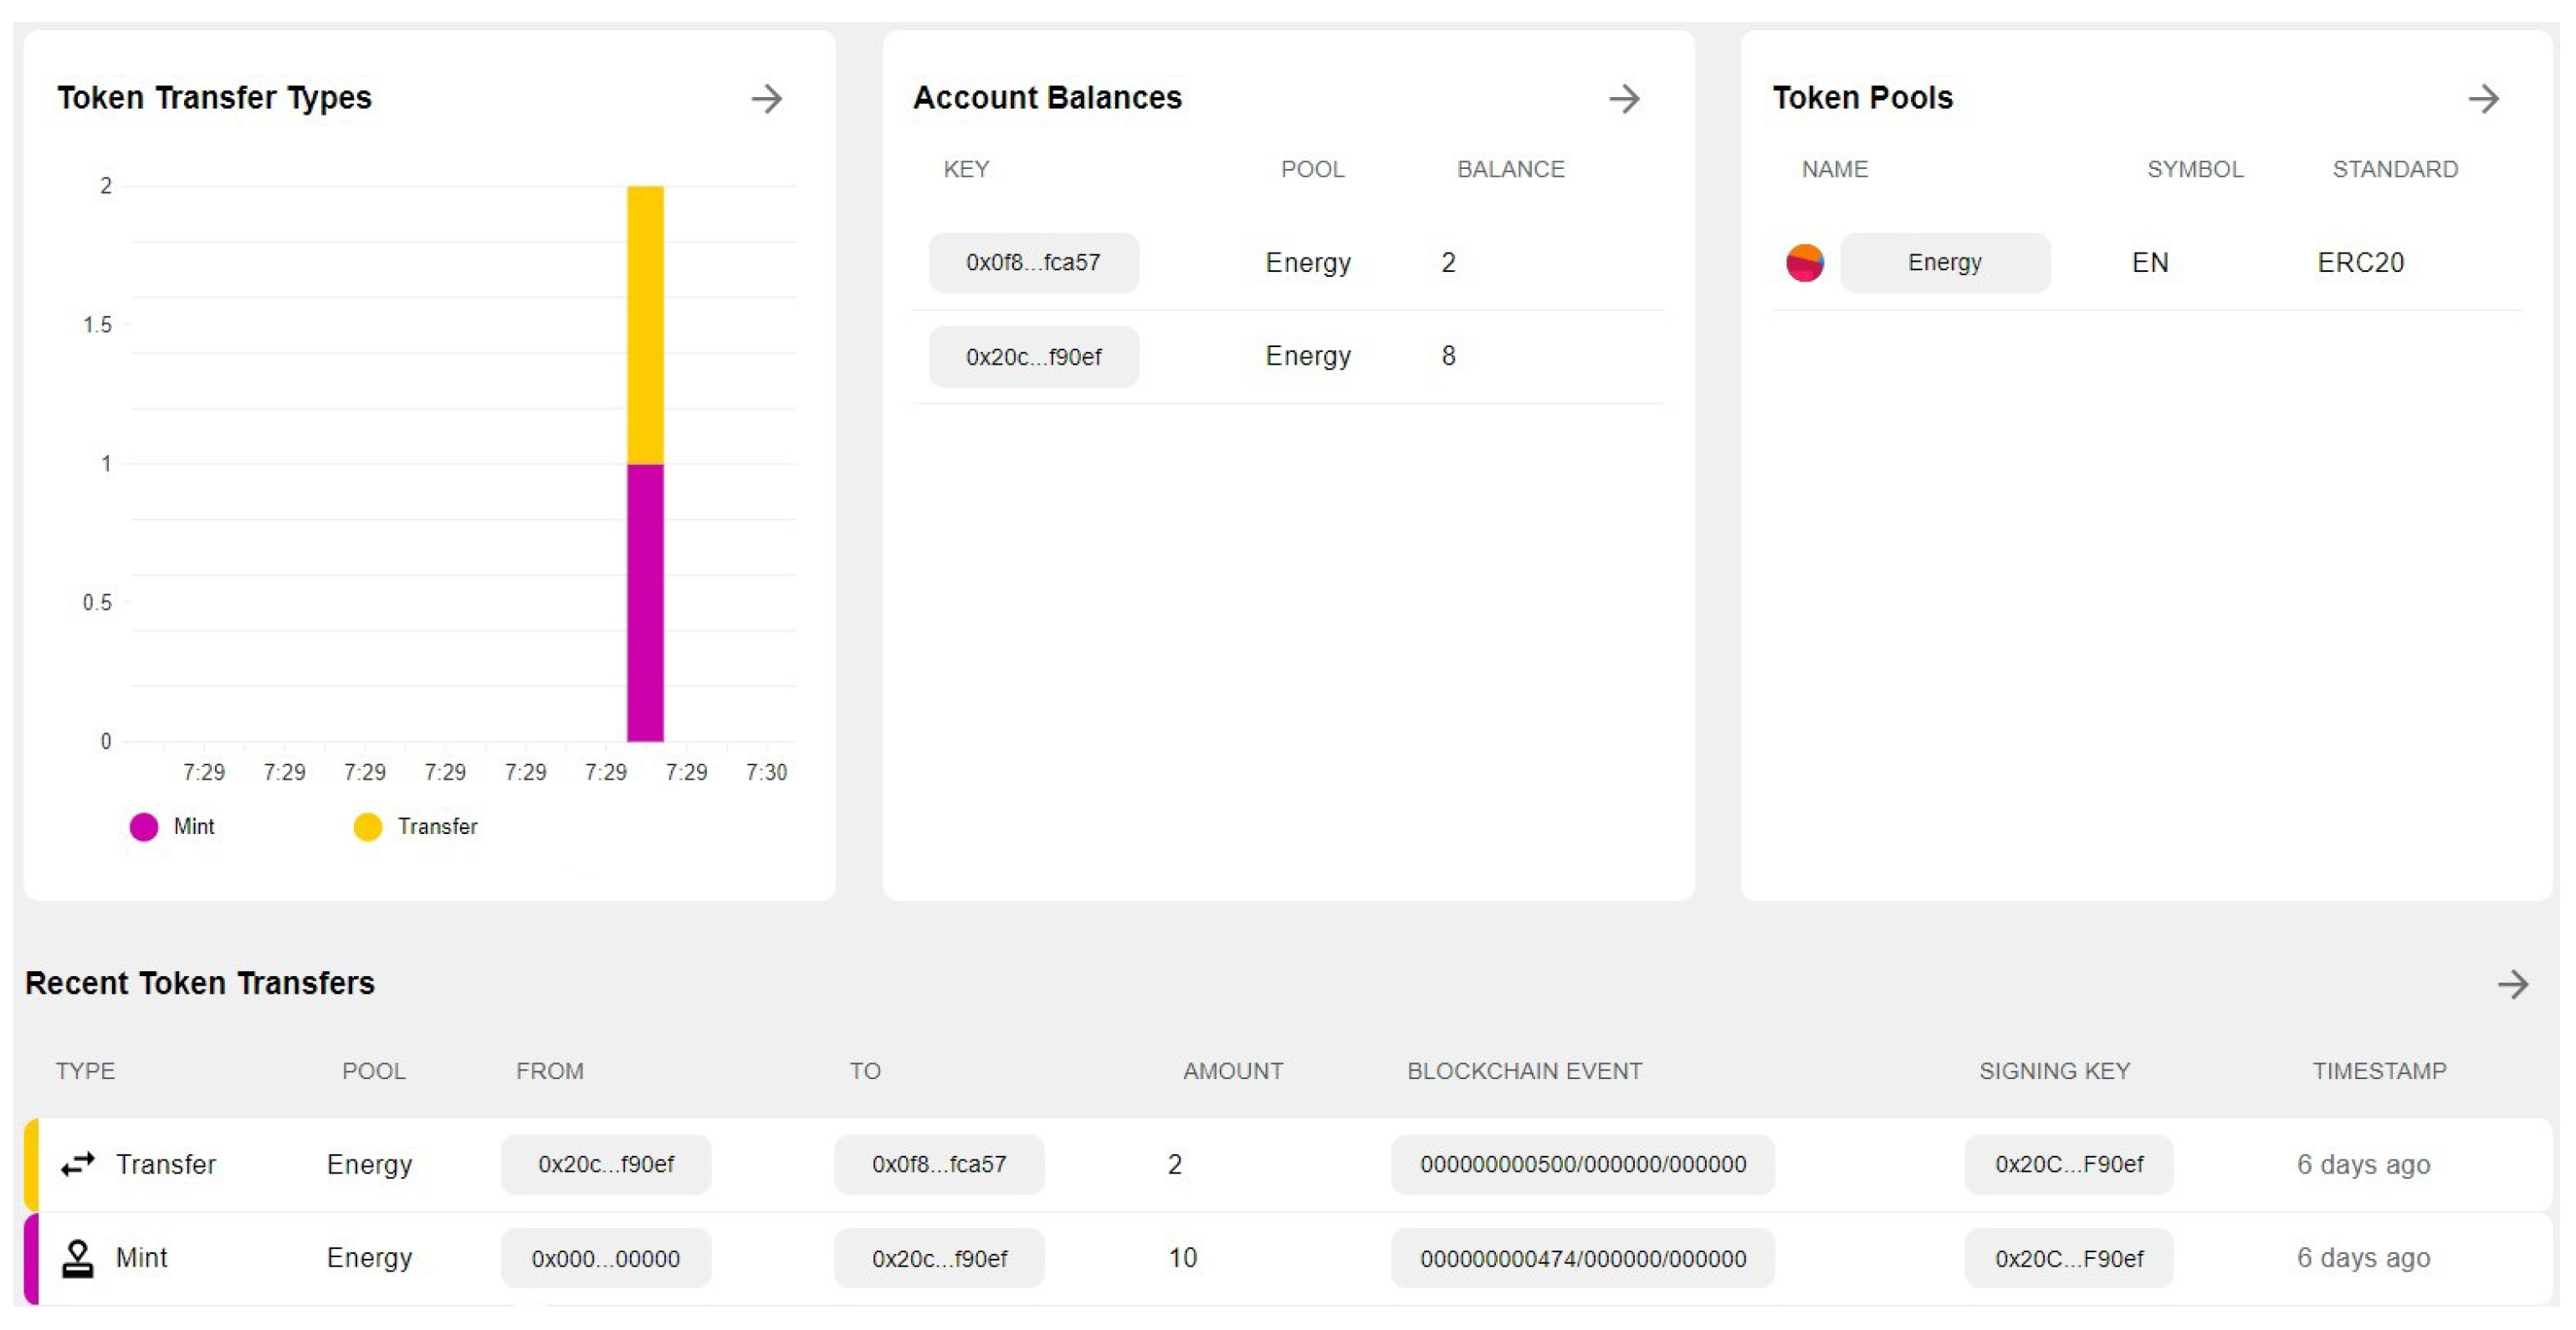Click blockchain event 000000000500/000000/000000

tap(1582, 1164)
